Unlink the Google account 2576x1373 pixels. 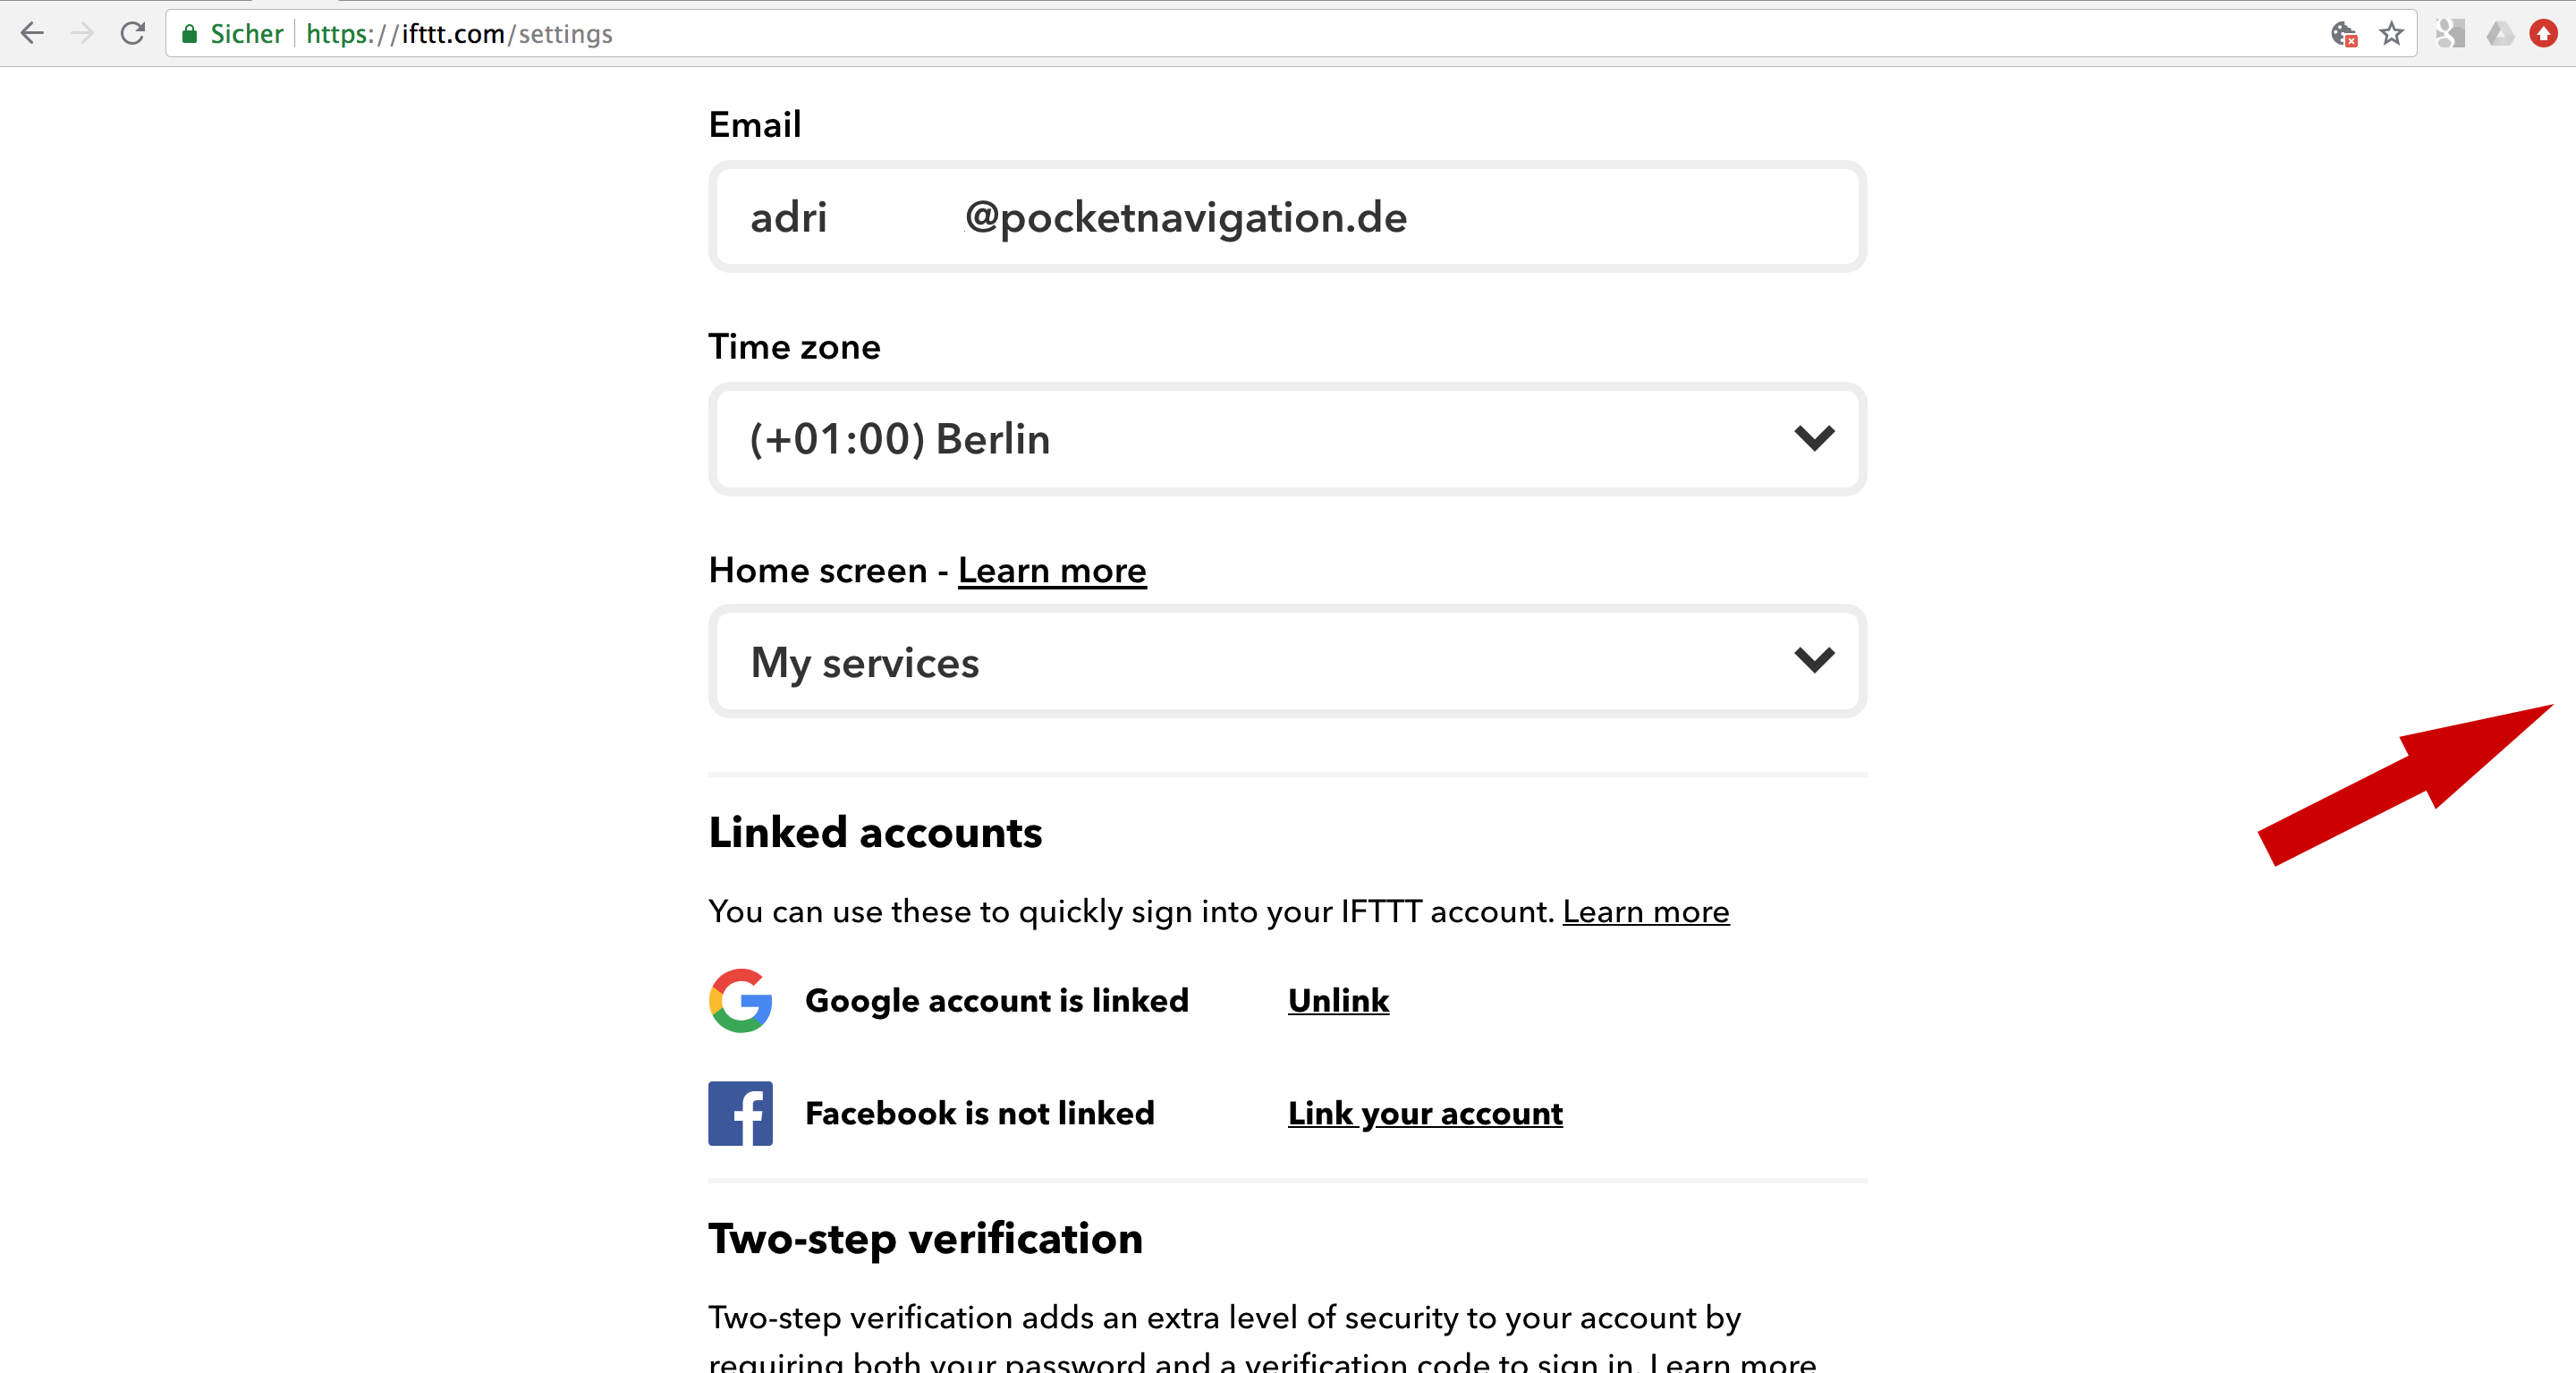(x=1338, y=1000)
